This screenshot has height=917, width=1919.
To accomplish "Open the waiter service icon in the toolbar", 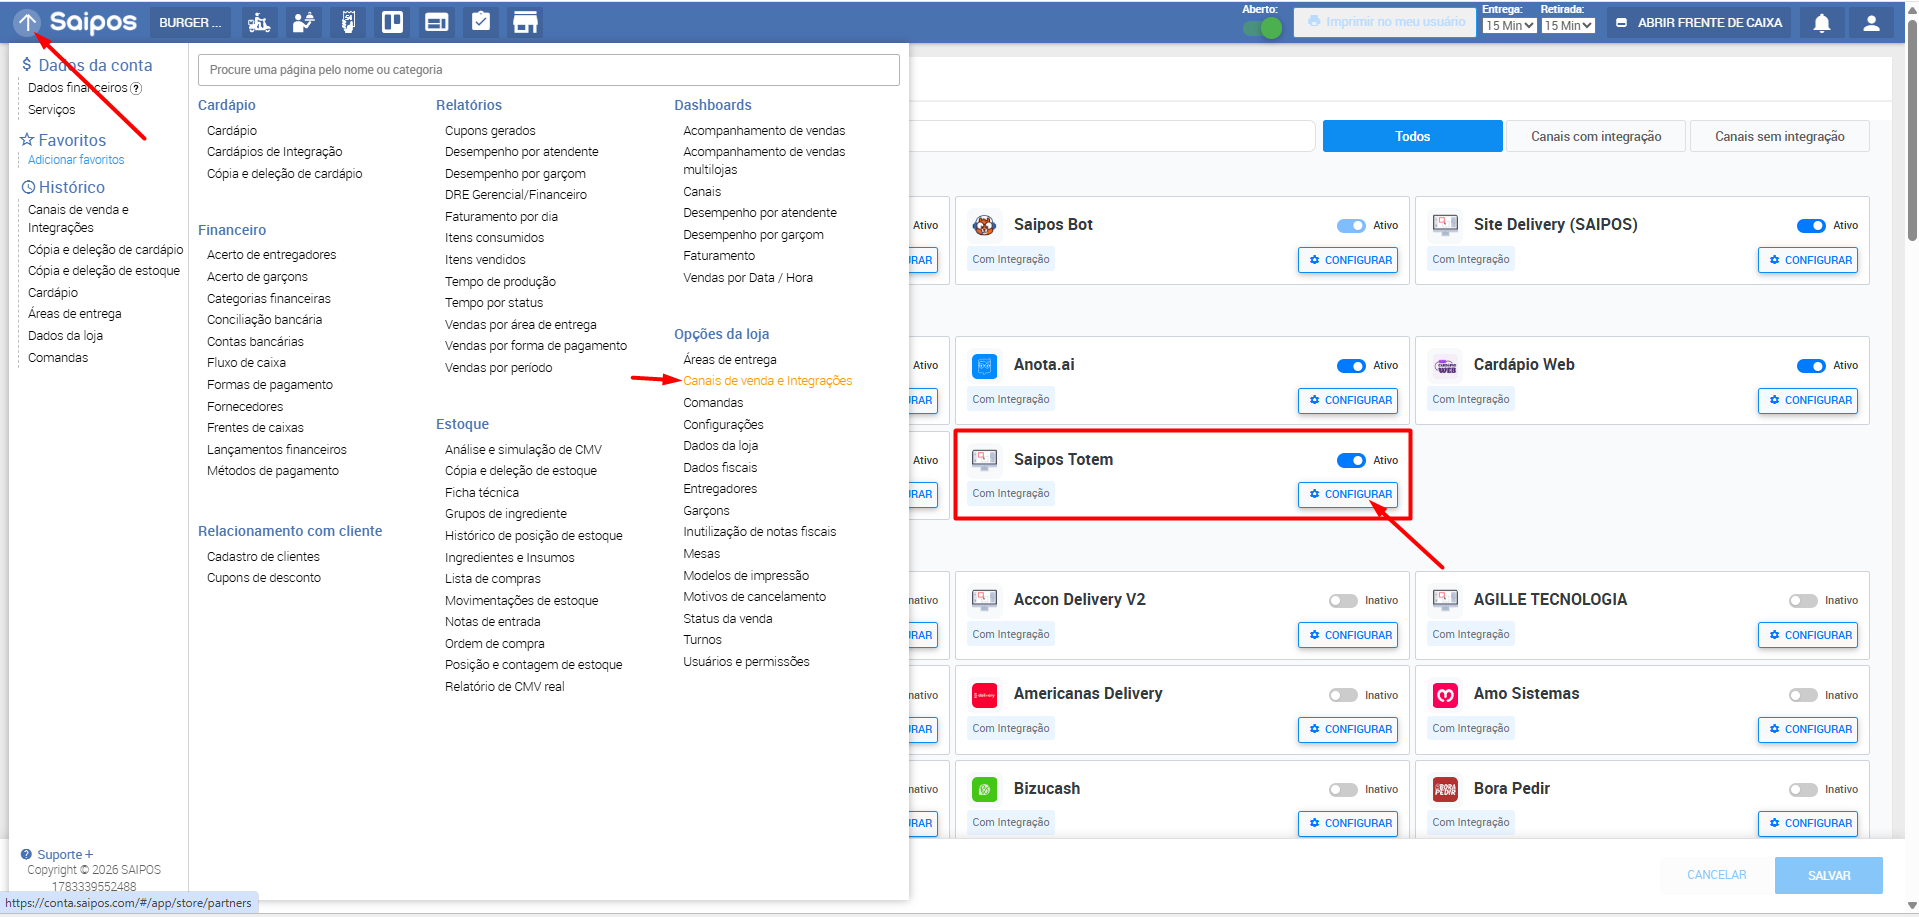I will pyautogui.click(x=304, y=22).
